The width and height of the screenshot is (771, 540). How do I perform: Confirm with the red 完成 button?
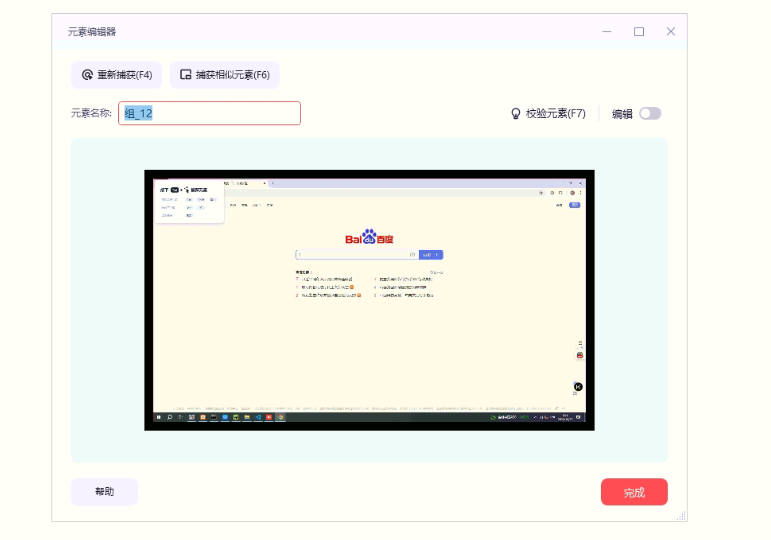(x=634, y=492)
